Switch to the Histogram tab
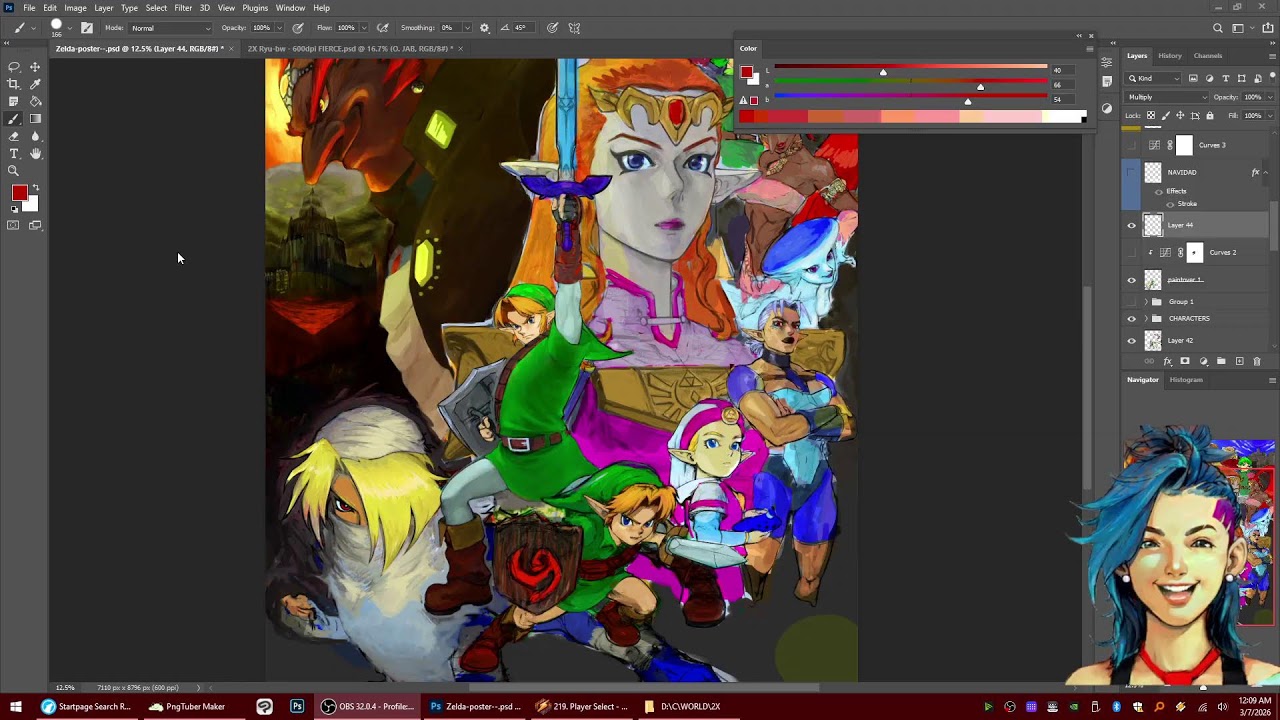The height and width of the screenshot is (720, 1280). pos(1186,380)
